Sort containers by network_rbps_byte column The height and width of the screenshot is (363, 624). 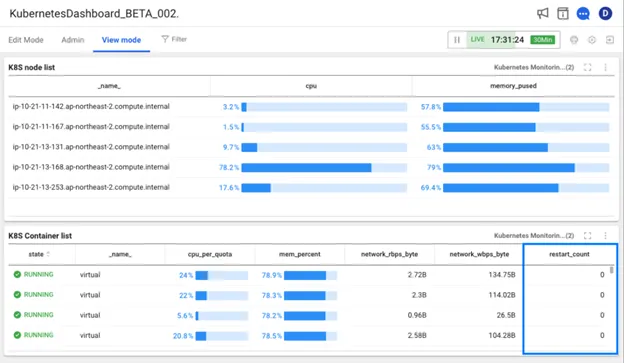(389, 254)
